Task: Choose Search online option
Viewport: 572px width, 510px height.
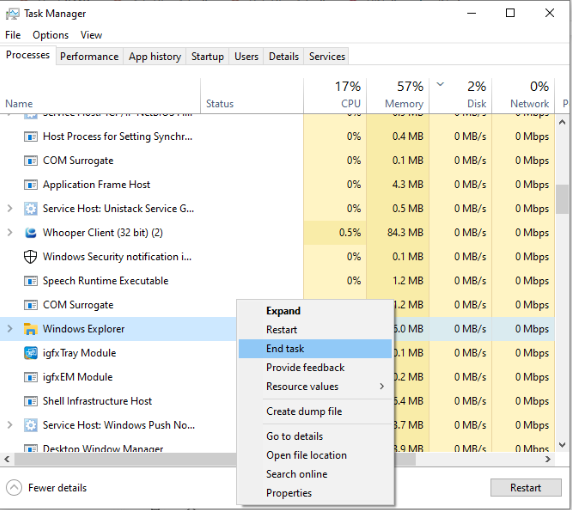Action: tap(315, 474)
